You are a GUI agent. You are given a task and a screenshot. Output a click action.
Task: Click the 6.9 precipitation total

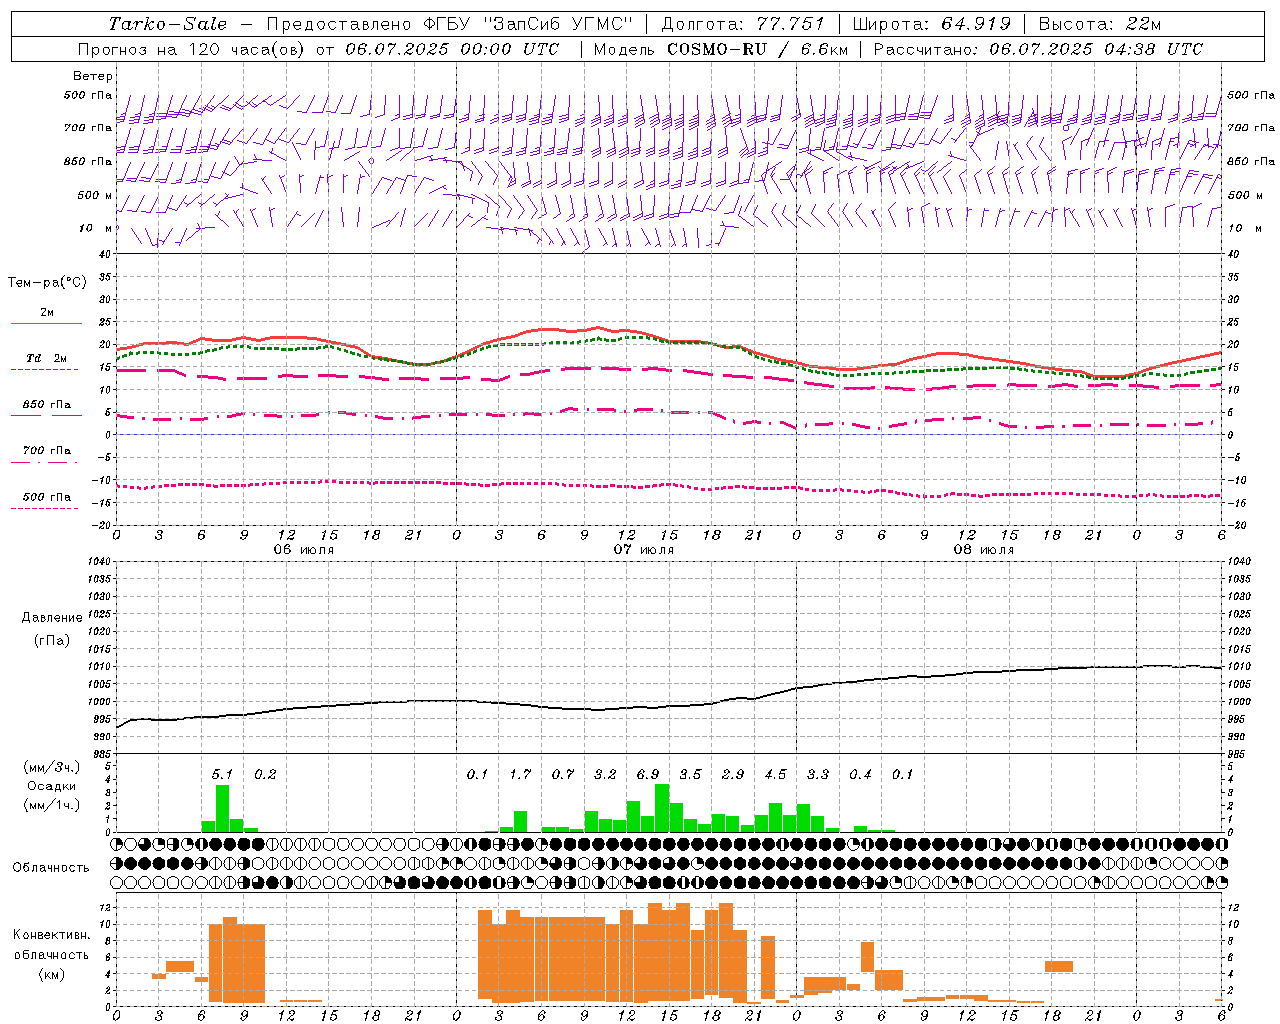tap(648, 774)
